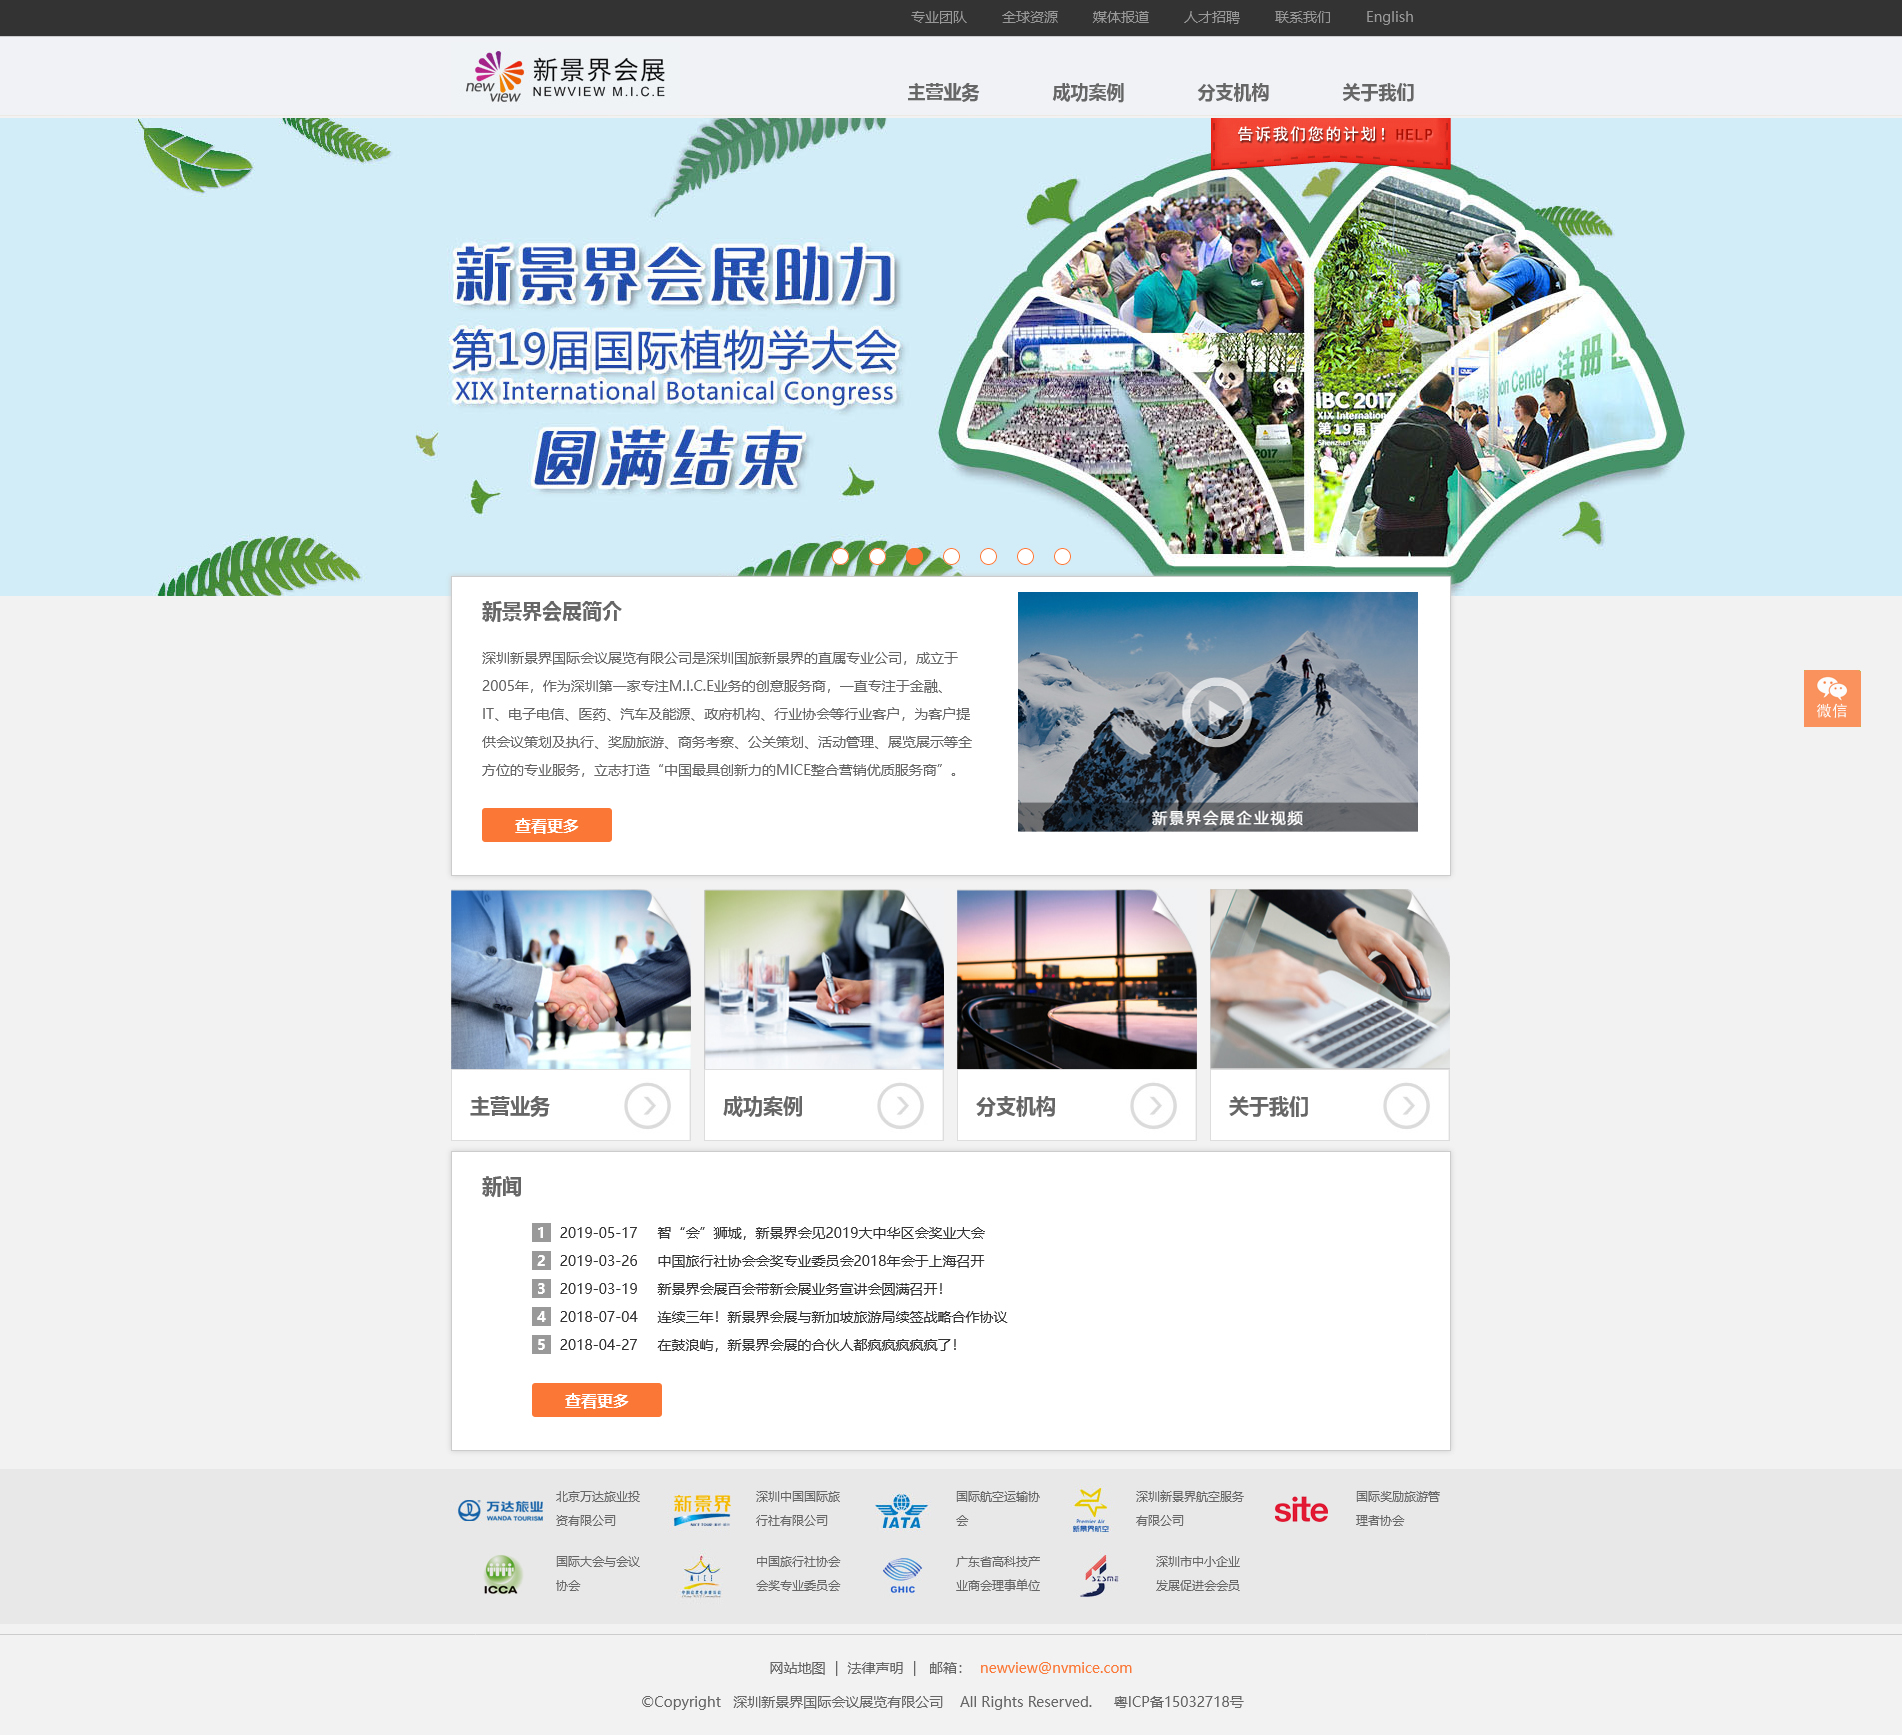Select the active orange carousel dot
Screen dimensions: 1902x1735
pyautogui.click(x=914, y=556)
